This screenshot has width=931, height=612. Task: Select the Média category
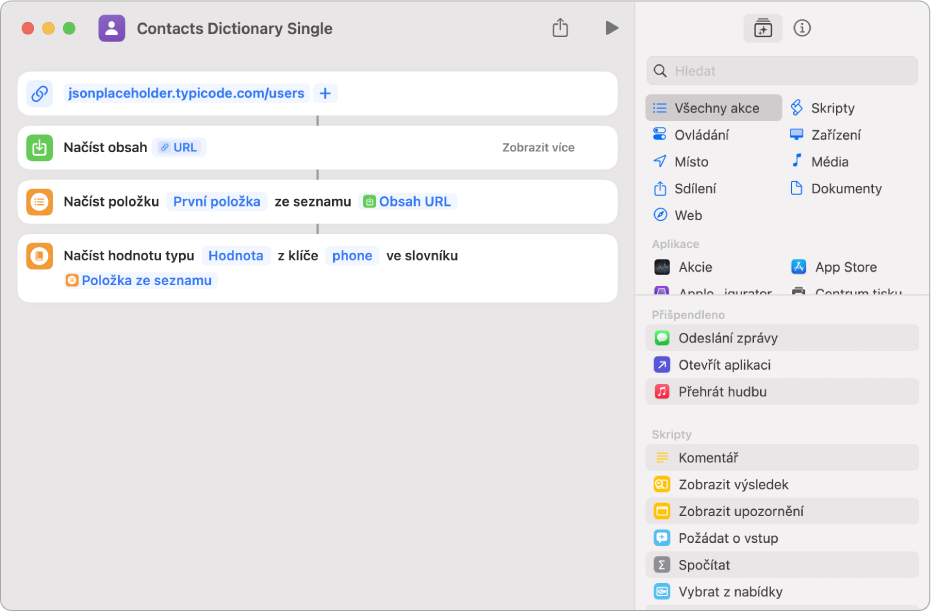[829, 161]
